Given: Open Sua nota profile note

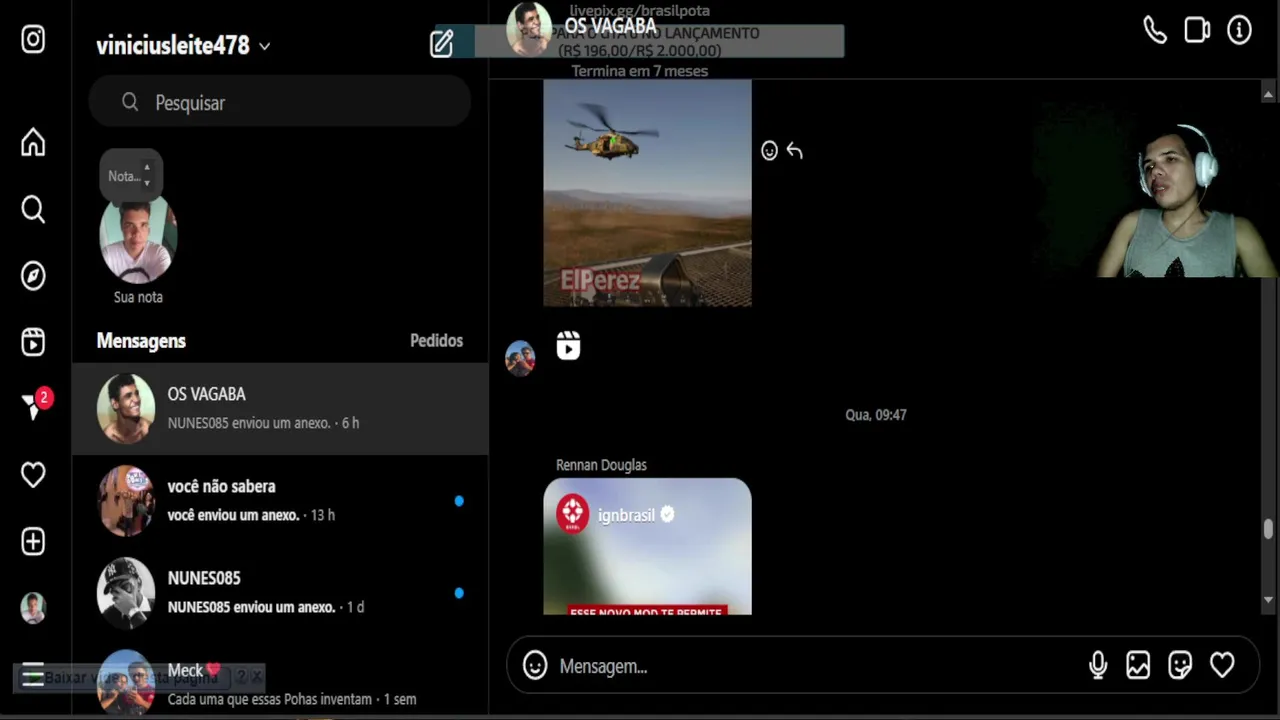Looking at the screenshot, I should [x=138, y=240].
